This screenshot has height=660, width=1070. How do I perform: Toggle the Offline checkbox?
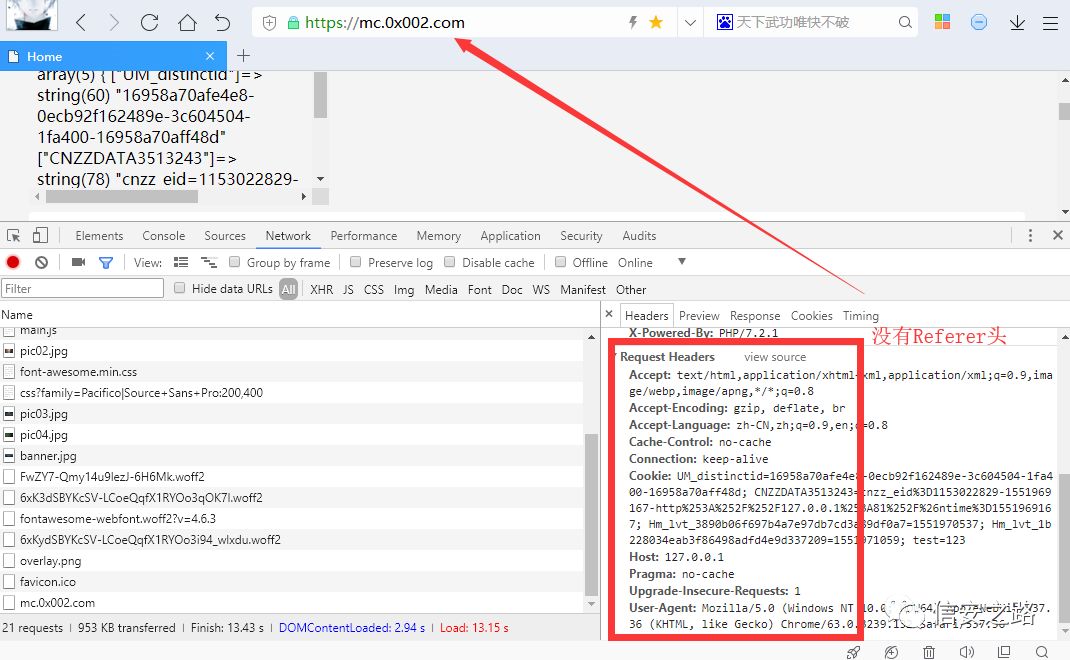tap(561, 261)
